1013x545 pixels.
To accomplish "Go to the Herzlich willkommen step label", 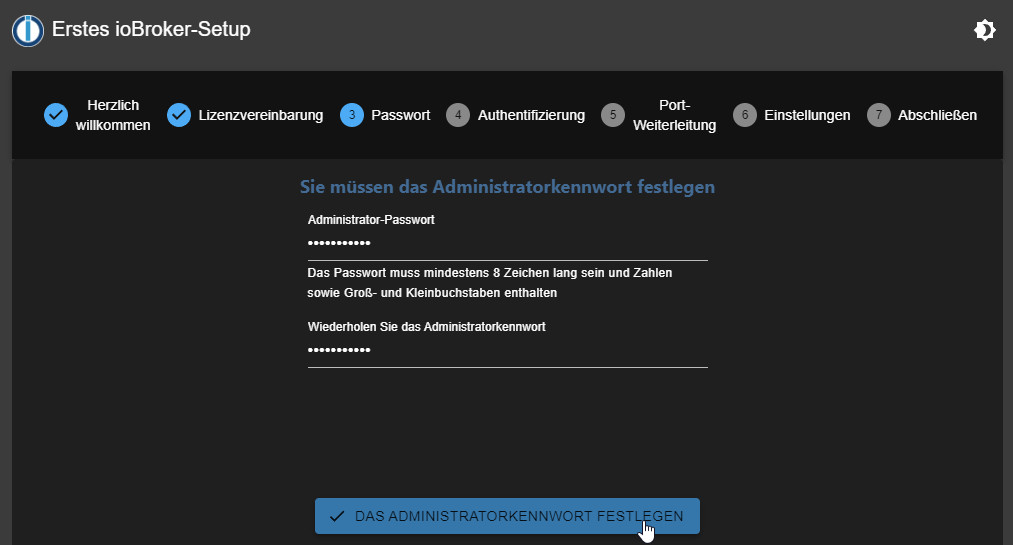I will (x=113, y=115).
